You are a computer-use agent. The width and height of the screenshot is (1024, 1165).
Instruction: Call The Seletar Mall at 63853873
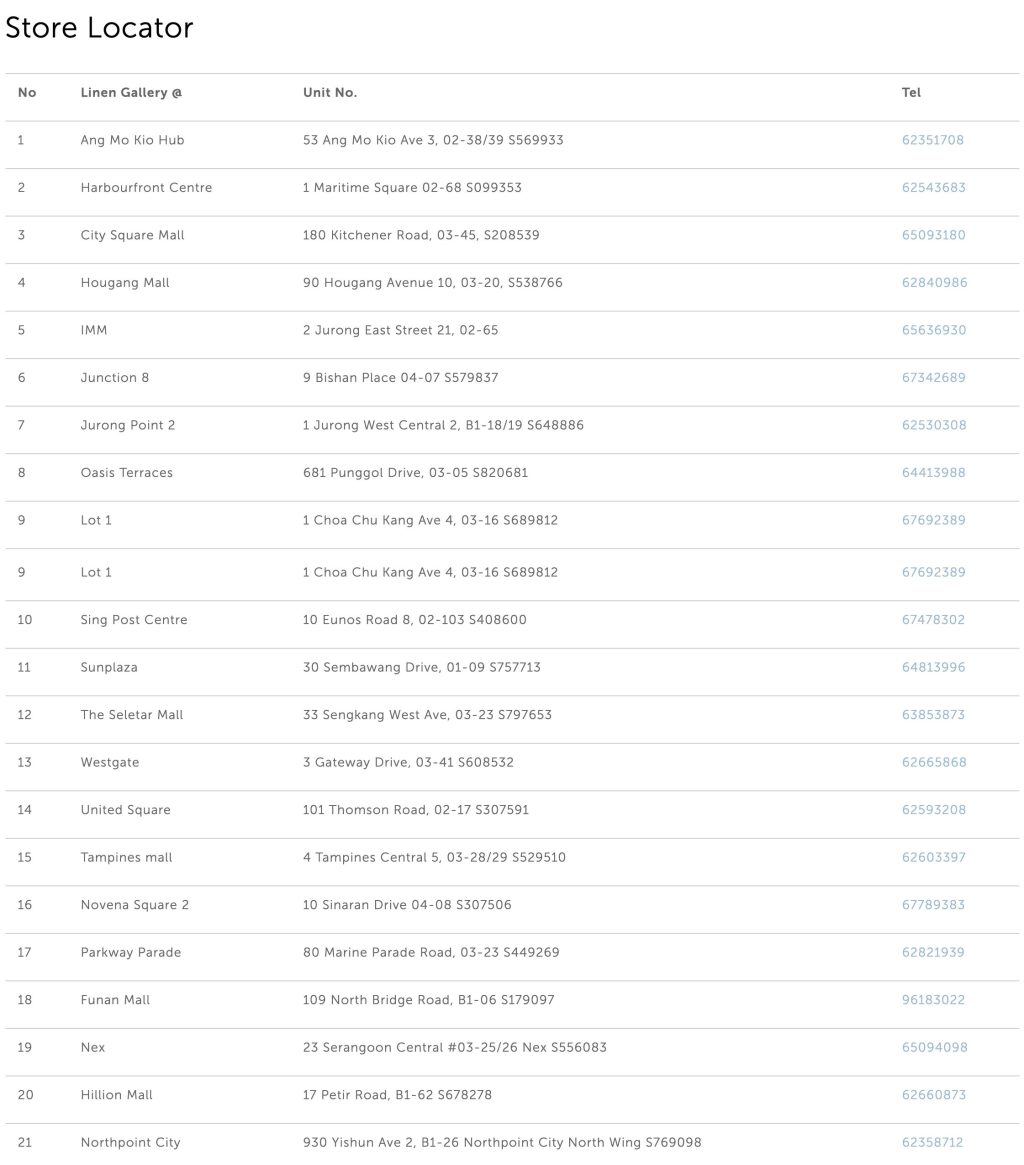click(933, 715)
